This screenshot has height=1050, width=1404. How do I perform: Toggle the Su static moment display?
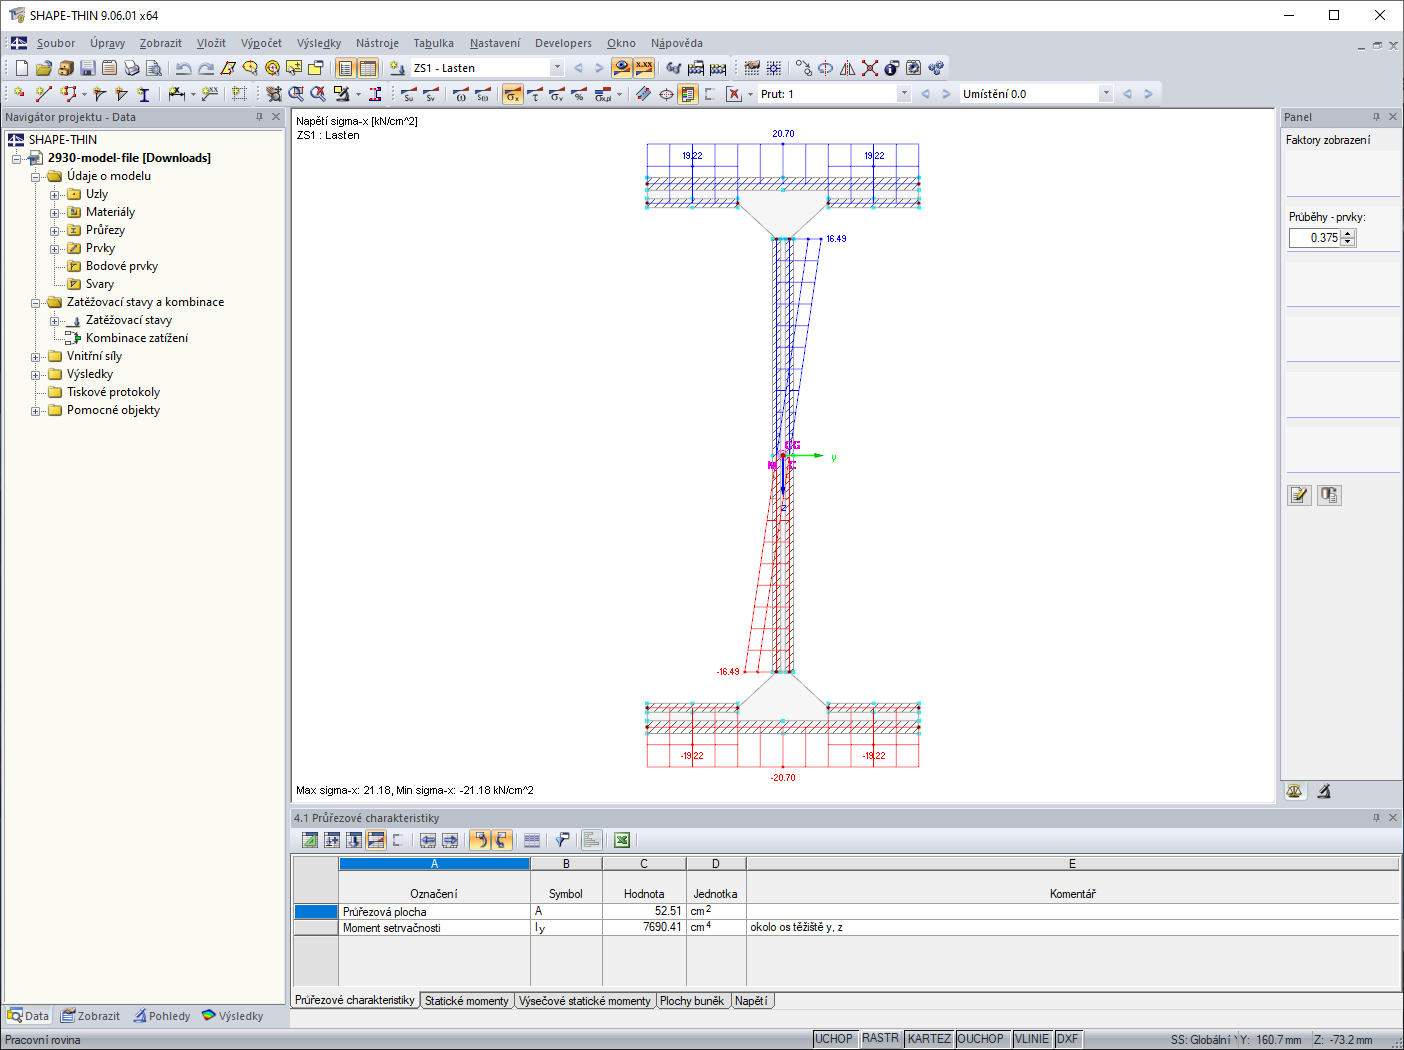pyautogui.click(x=409, y=94)
